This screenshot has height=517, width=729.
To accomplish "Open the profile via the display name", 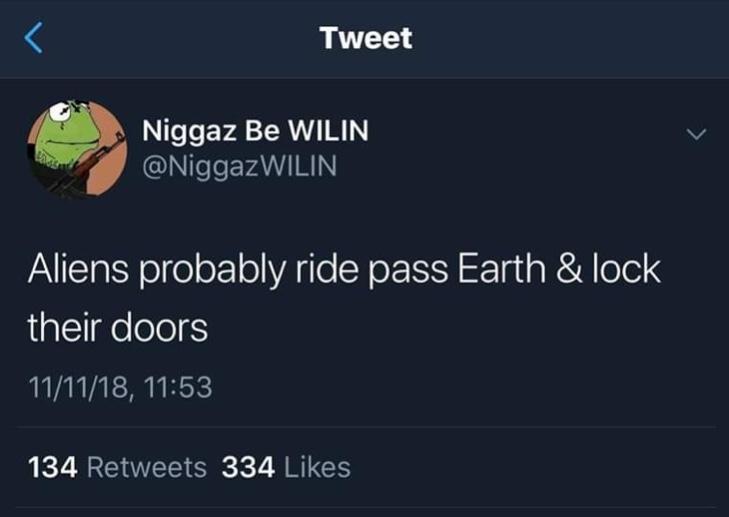I will click(x=255, y=131).
